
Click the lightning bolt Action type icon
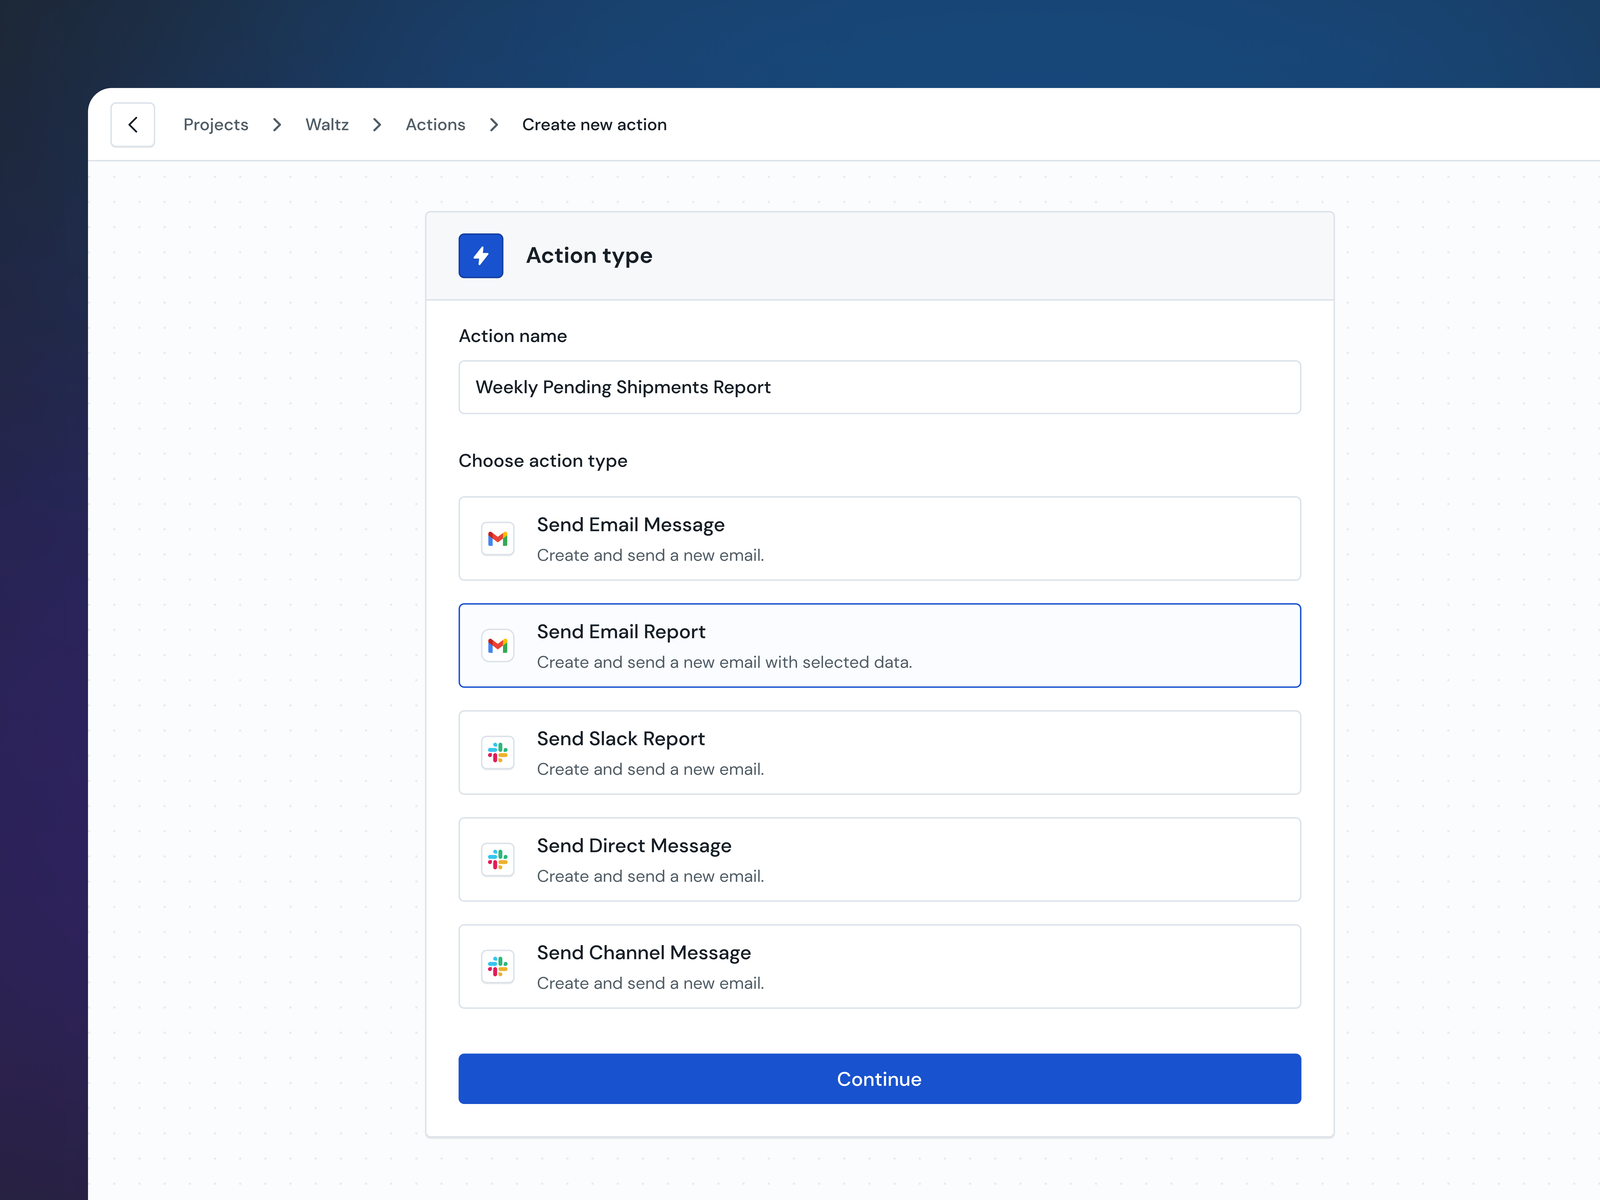tap(481, 256)
